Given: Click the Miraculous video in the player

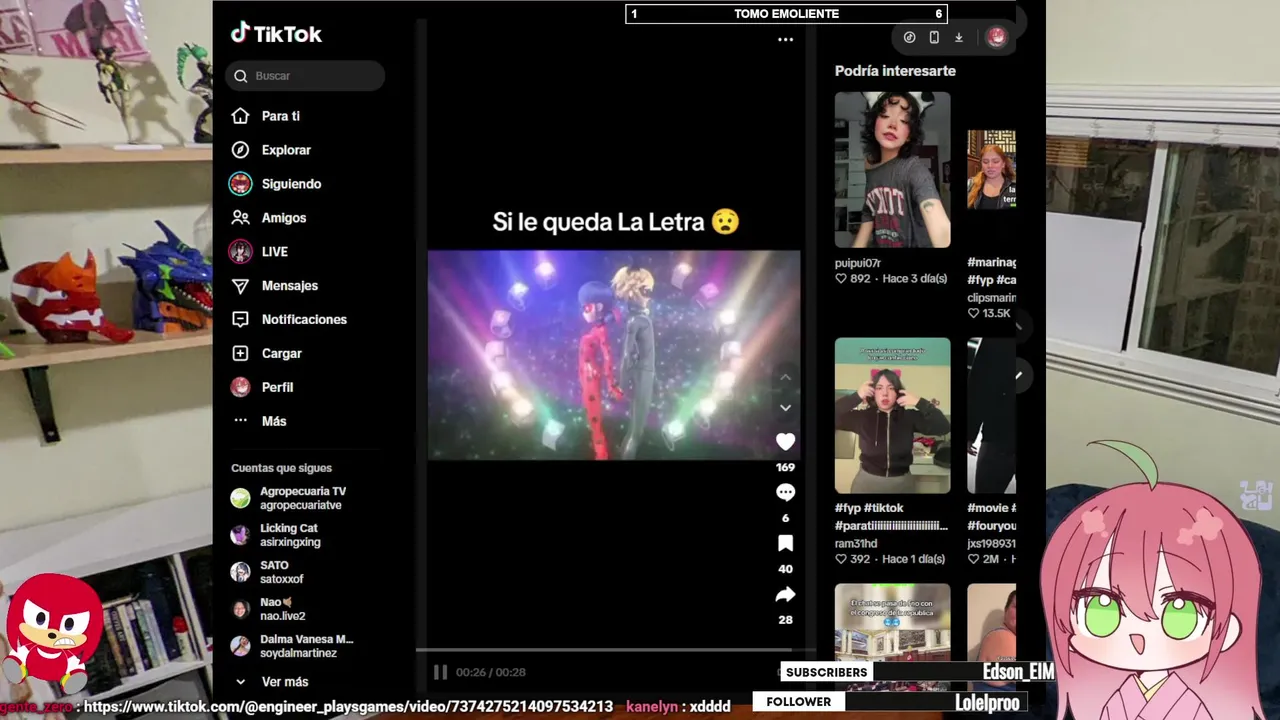Looking at the screenshot, I should point(613,355).
